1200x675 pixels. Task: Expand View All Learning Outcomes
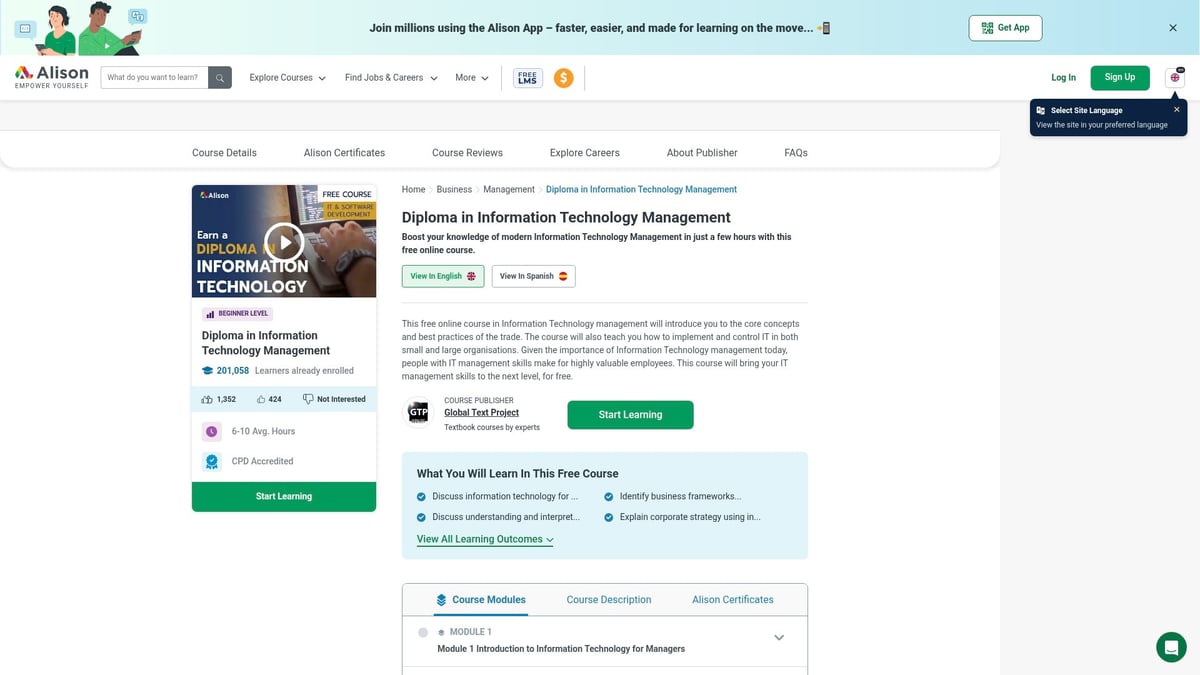(x=485, y=539)
